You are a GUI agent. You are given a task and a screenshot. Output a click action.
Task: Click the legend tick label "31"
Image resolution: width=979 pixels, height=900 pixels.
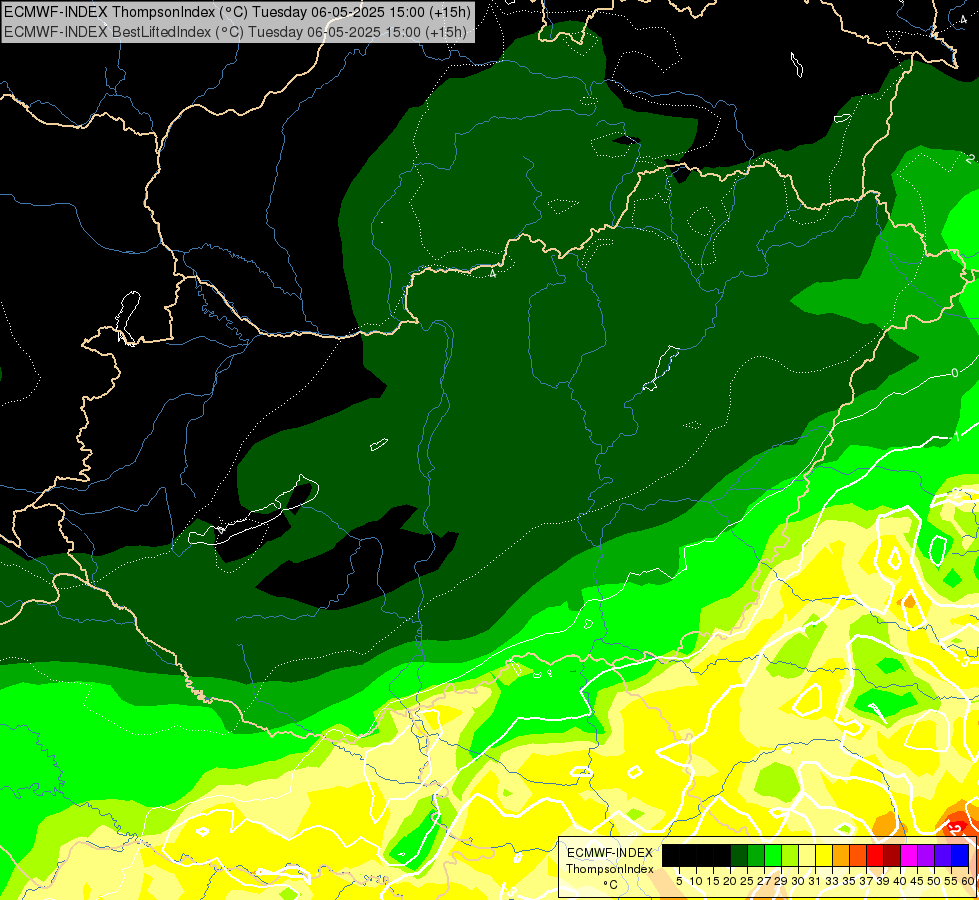(815, 881)
